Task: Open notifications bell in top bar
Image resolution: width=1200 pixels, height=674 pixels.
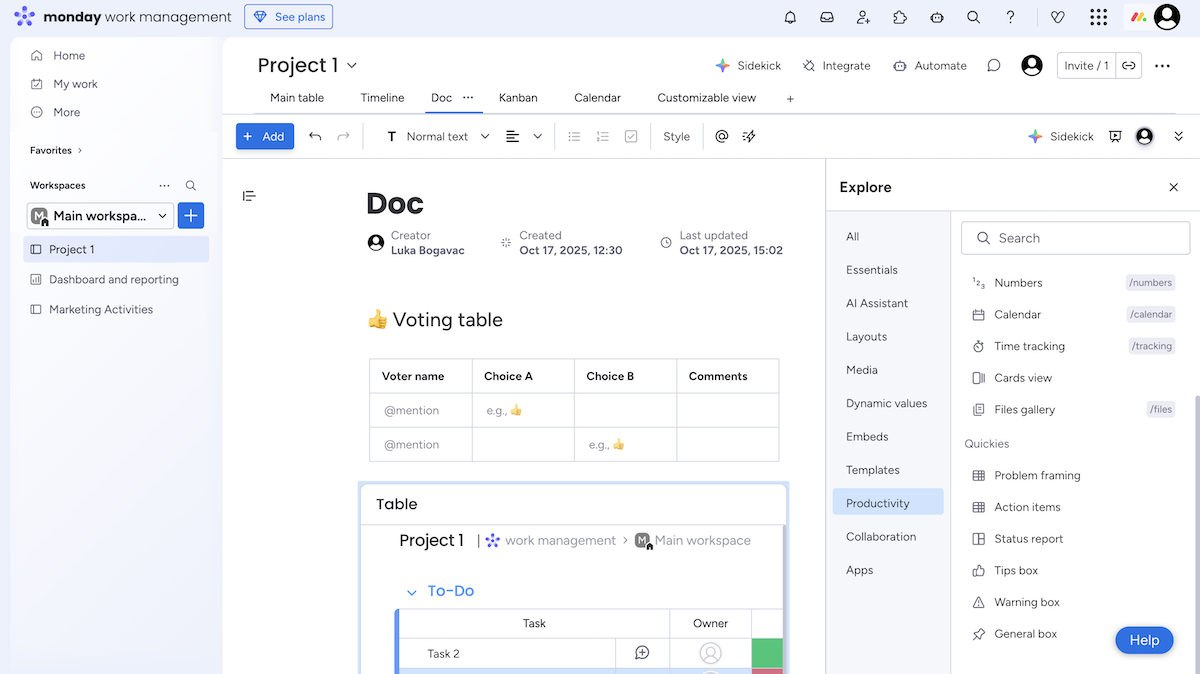Action: (789, 17)
